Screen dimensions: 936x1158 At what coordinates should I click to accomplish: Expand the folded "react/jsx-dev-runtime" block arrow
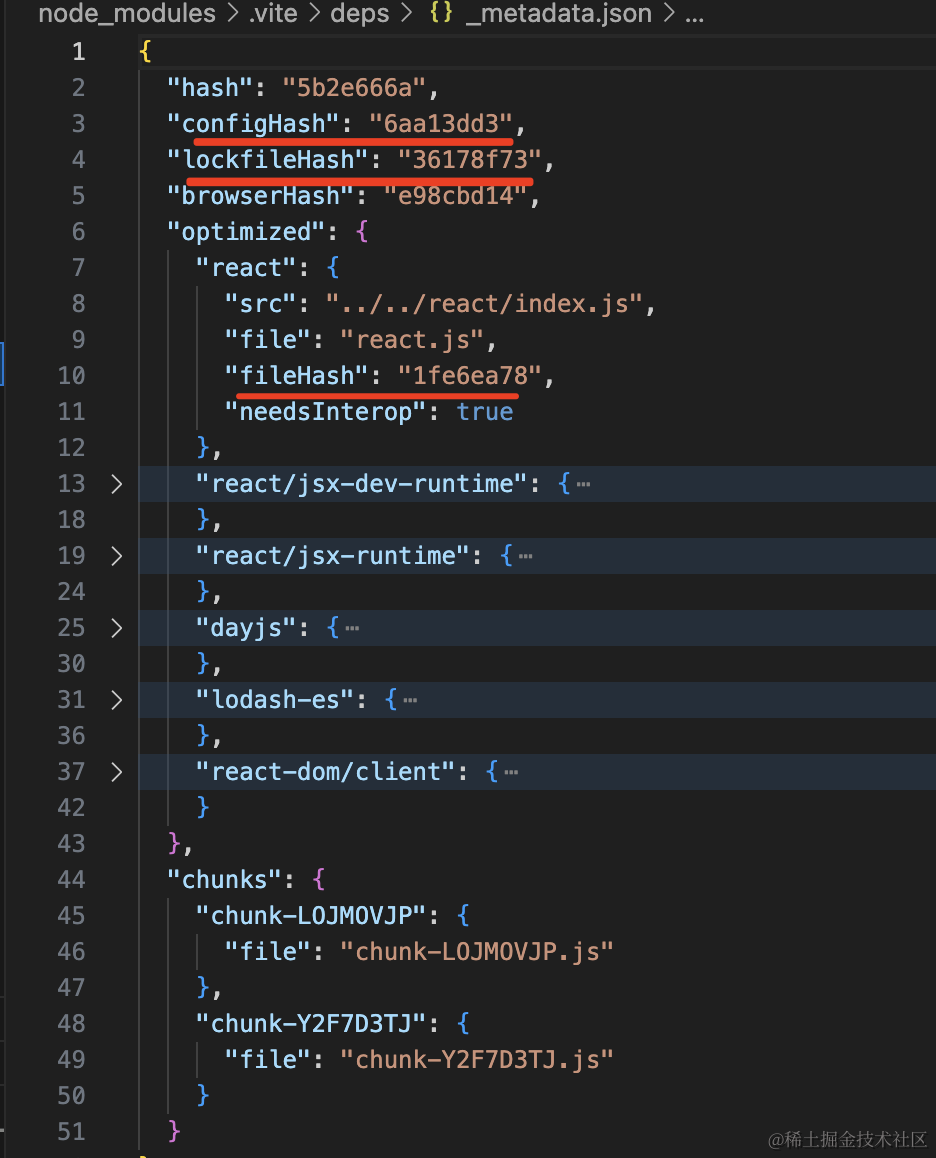pyautogui.click(x=116, y=484)
